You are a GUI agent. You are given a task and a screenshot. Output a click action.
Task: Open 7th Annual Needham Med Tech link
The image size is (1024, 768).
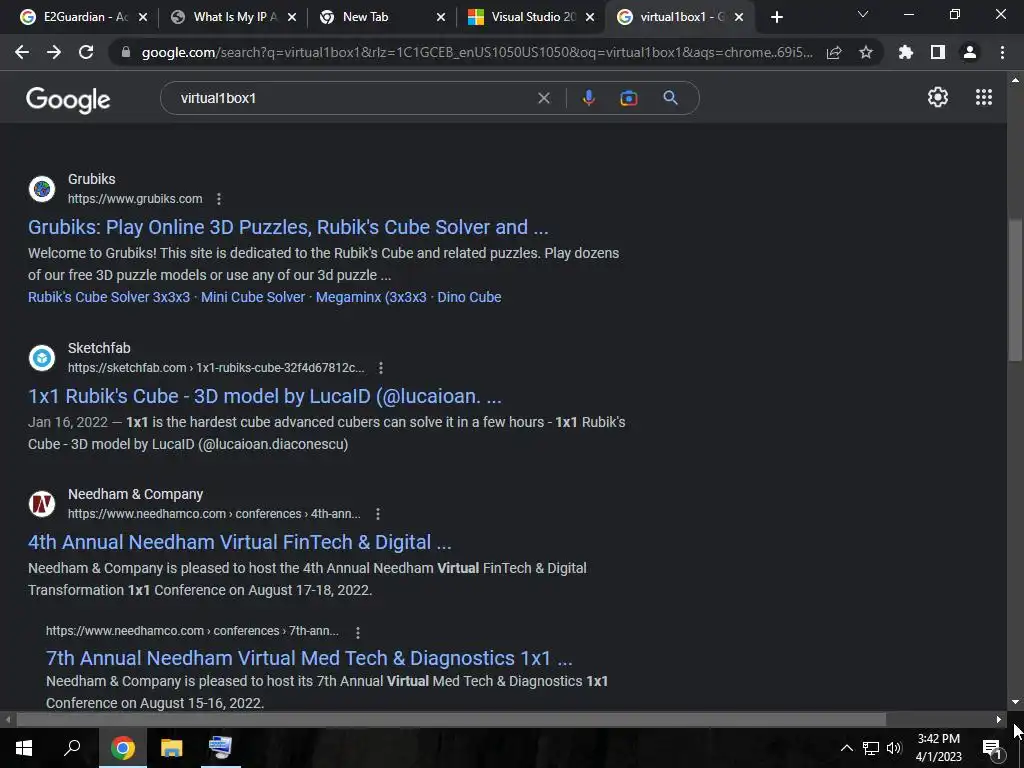click(309, 658)
